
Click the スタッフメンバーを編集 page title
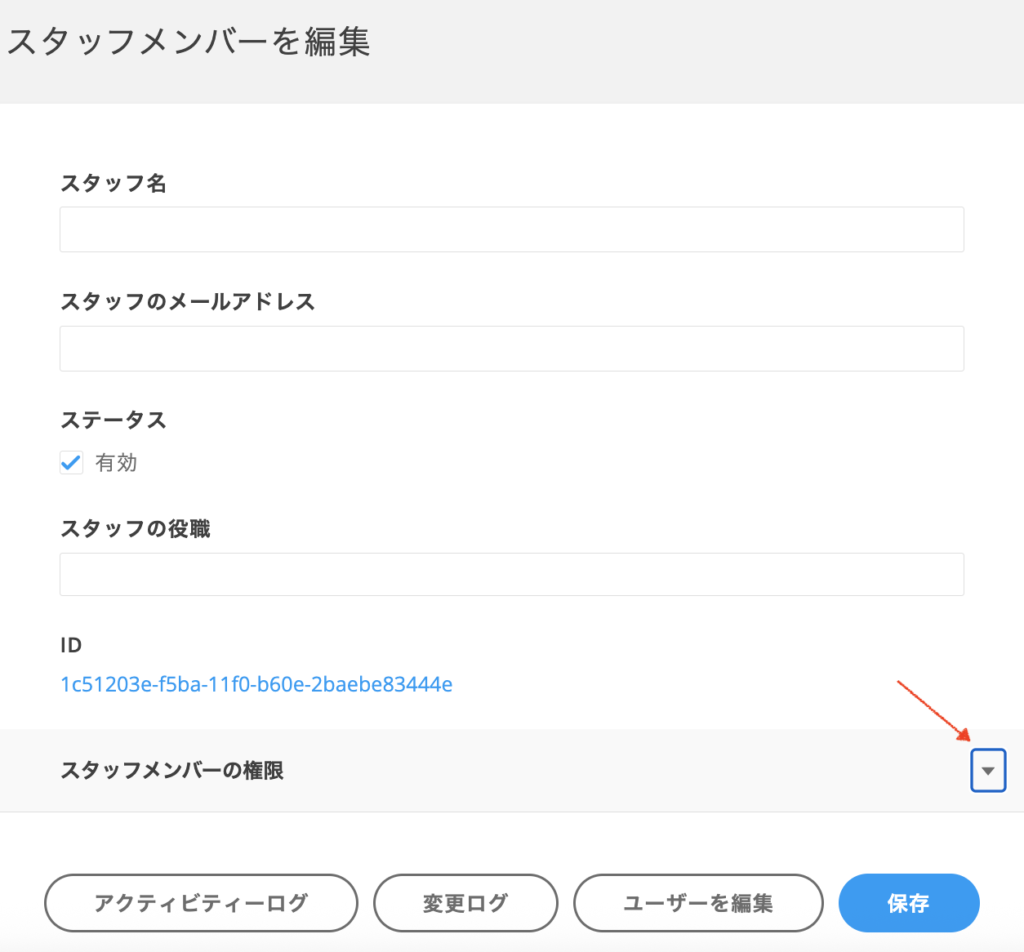(189, 42)
